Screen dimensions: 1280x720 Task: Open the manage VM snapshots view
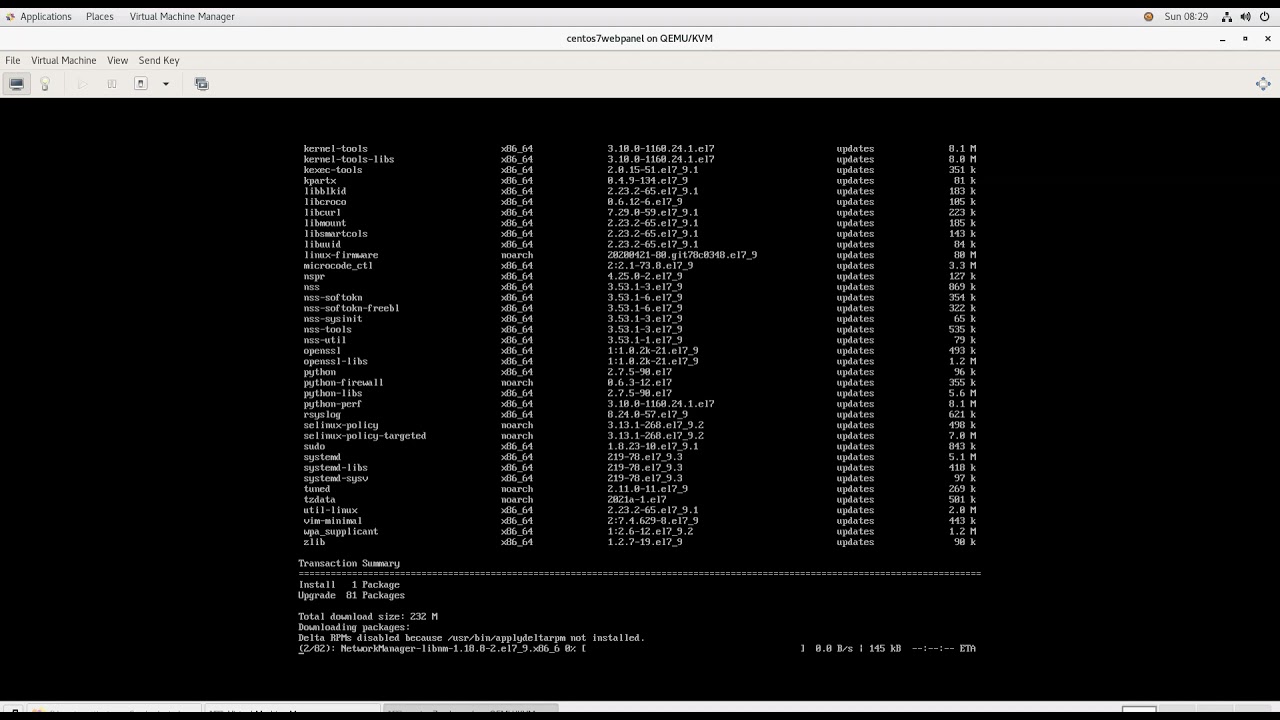(x=201, y=84)
